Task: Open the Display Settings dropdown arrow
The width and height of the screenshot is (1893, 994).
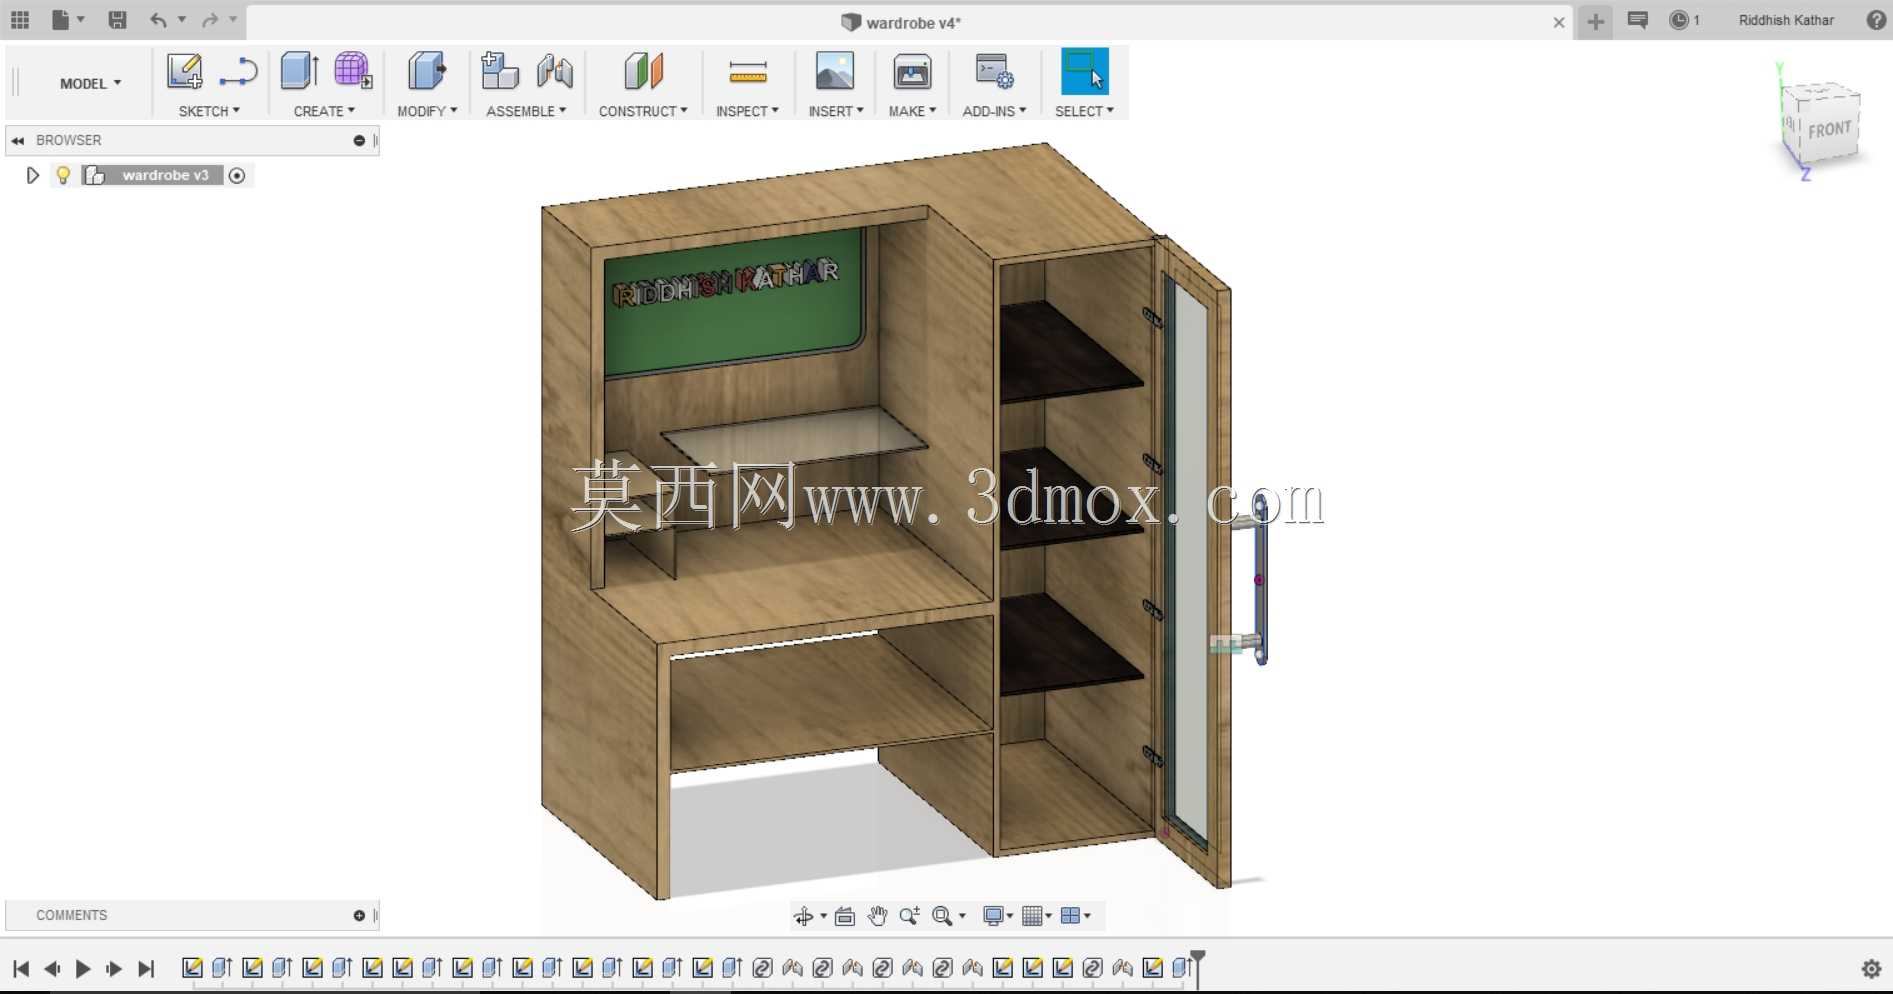Action: (1010, 916)
